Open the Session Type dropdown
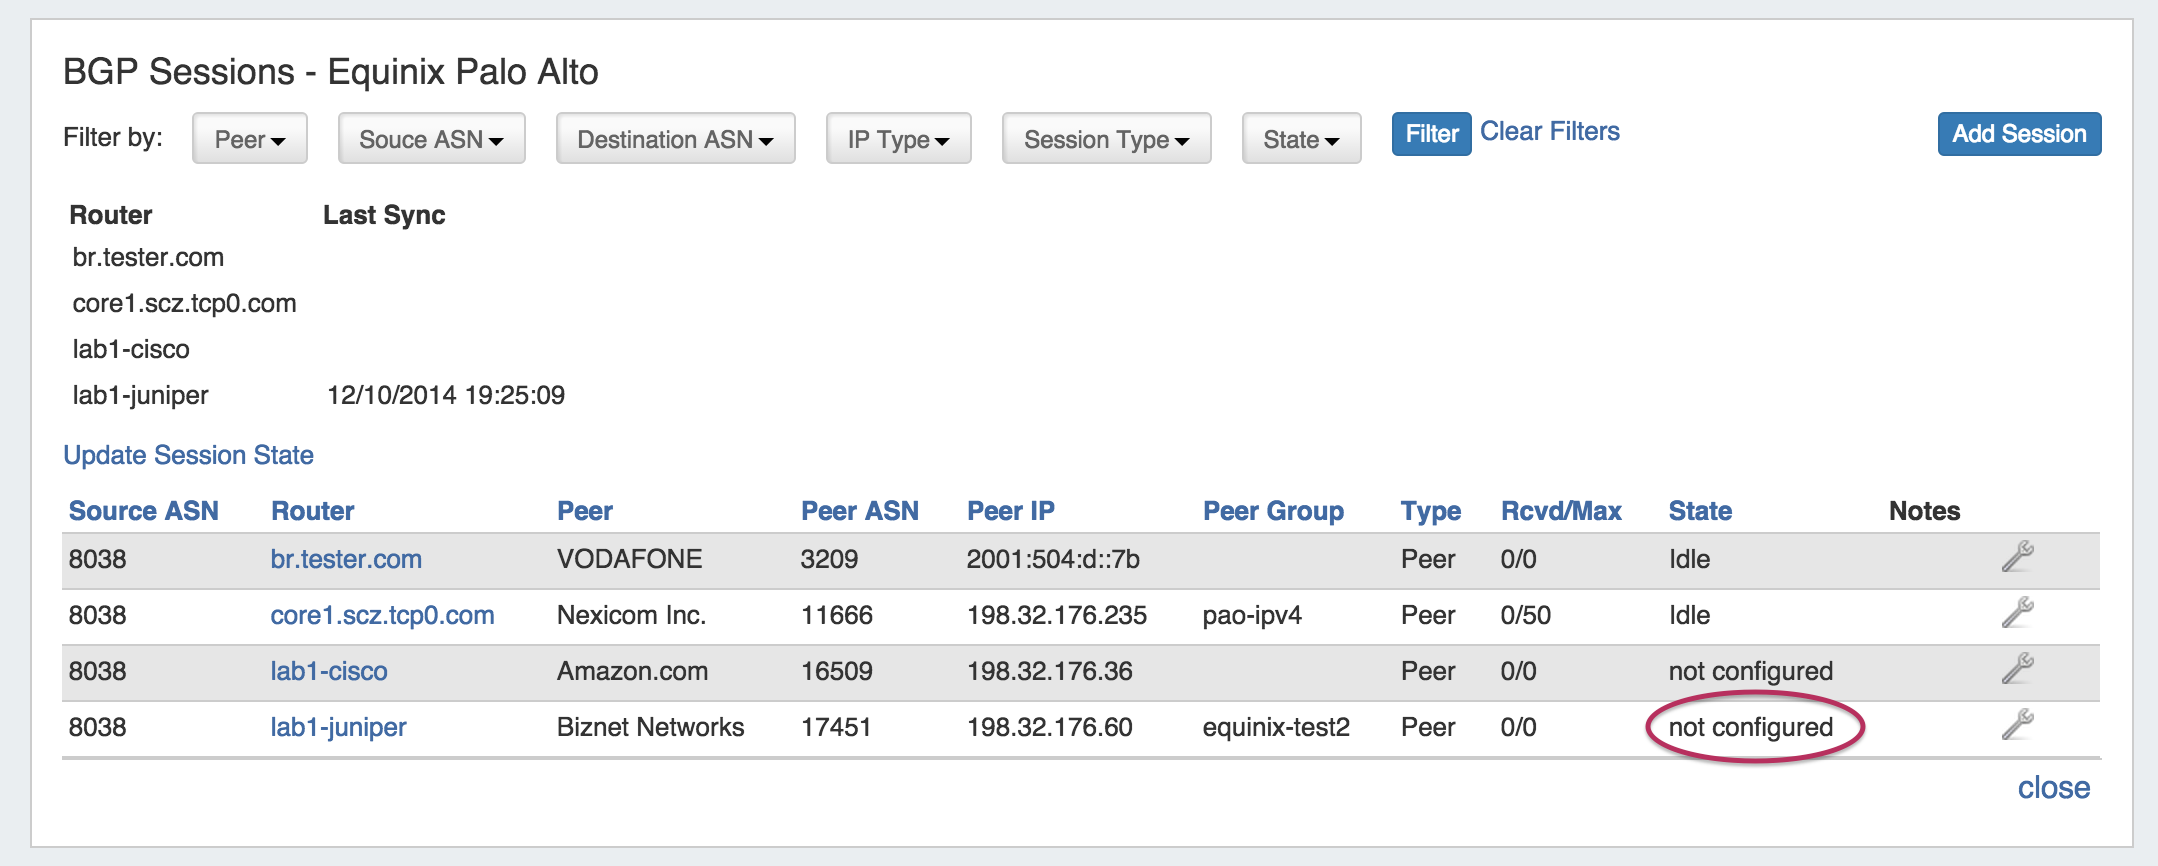The height and width of the screenshot is (866, 2158). pyautogui.click(x=1106, y=139)
